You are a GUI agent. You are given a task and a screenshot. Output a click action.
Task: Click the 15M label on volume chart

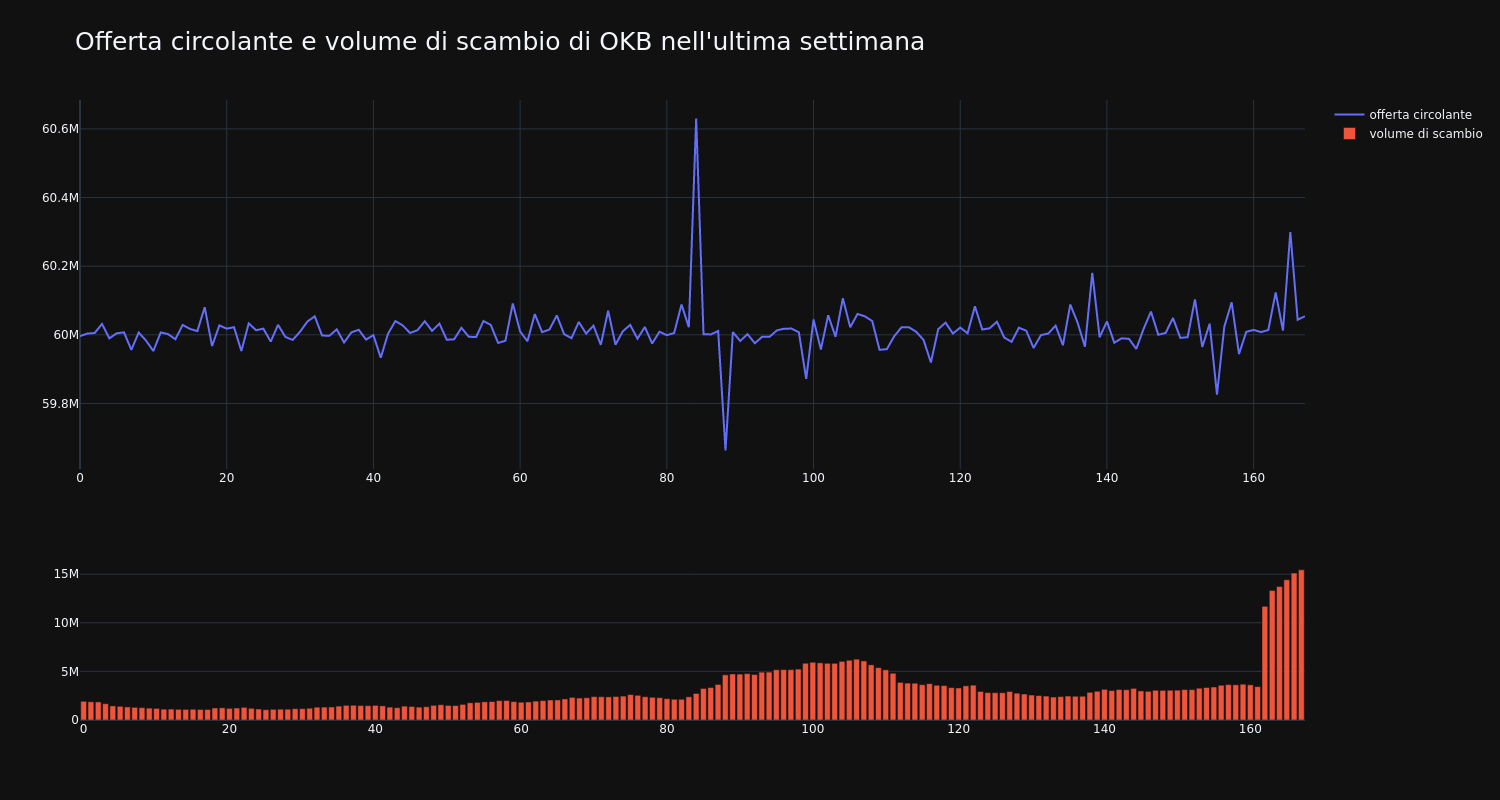tap(66, 574)
